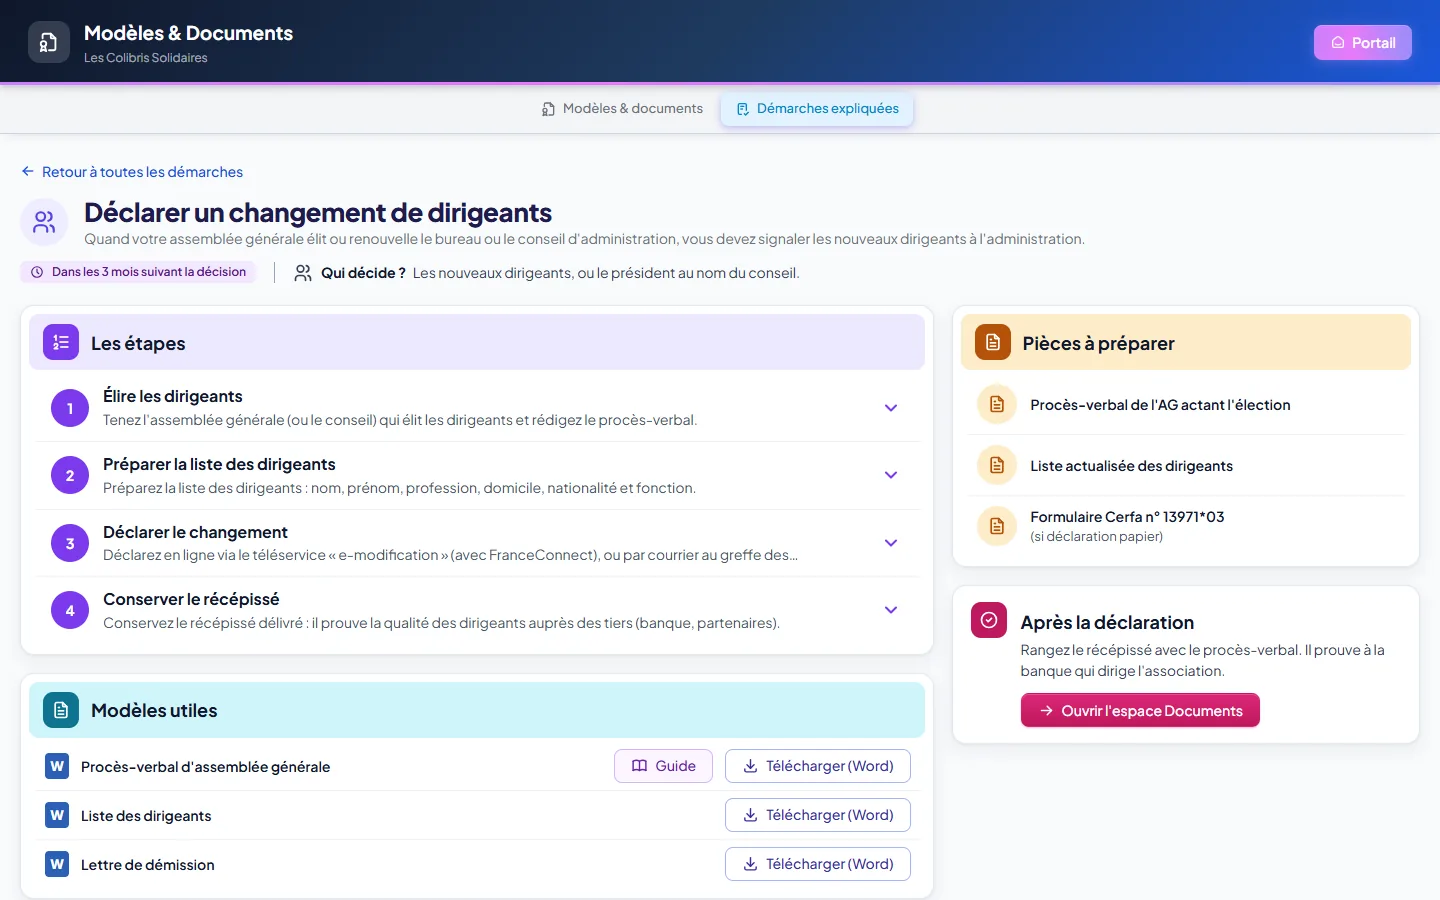Click the Word icon for Procès-verbal d'assemblée générale
The width and height of the screenshot is (1440, 900).
tap(57, 766)
